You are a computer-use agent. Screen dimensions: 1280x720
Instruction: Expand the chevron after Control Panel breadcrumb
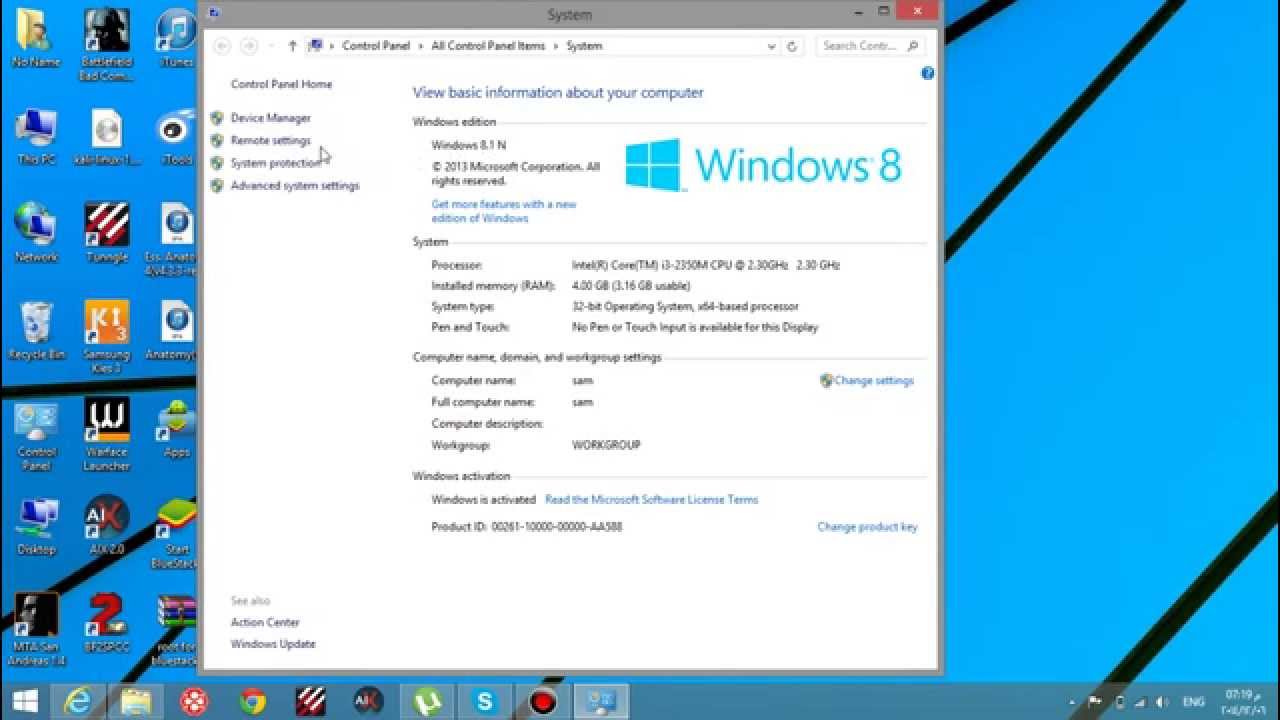421,46
